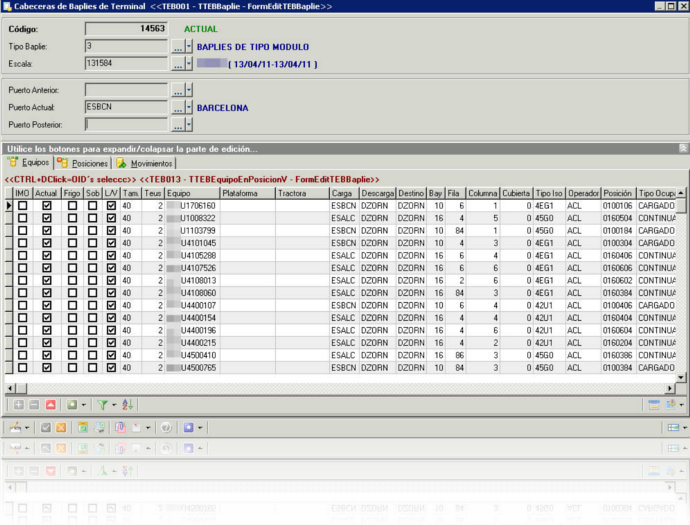Image resolution: width=690 pixels, height=525 pixels.
Task: Click the purple square toolbar icon
Action: click(188, 427)
